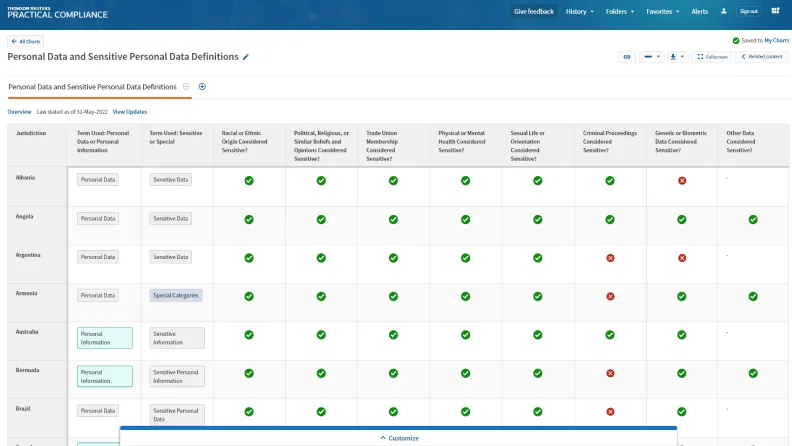Click the View Updates link
The height and width of the screenshot is (446, 792).
tap(130, 112)
